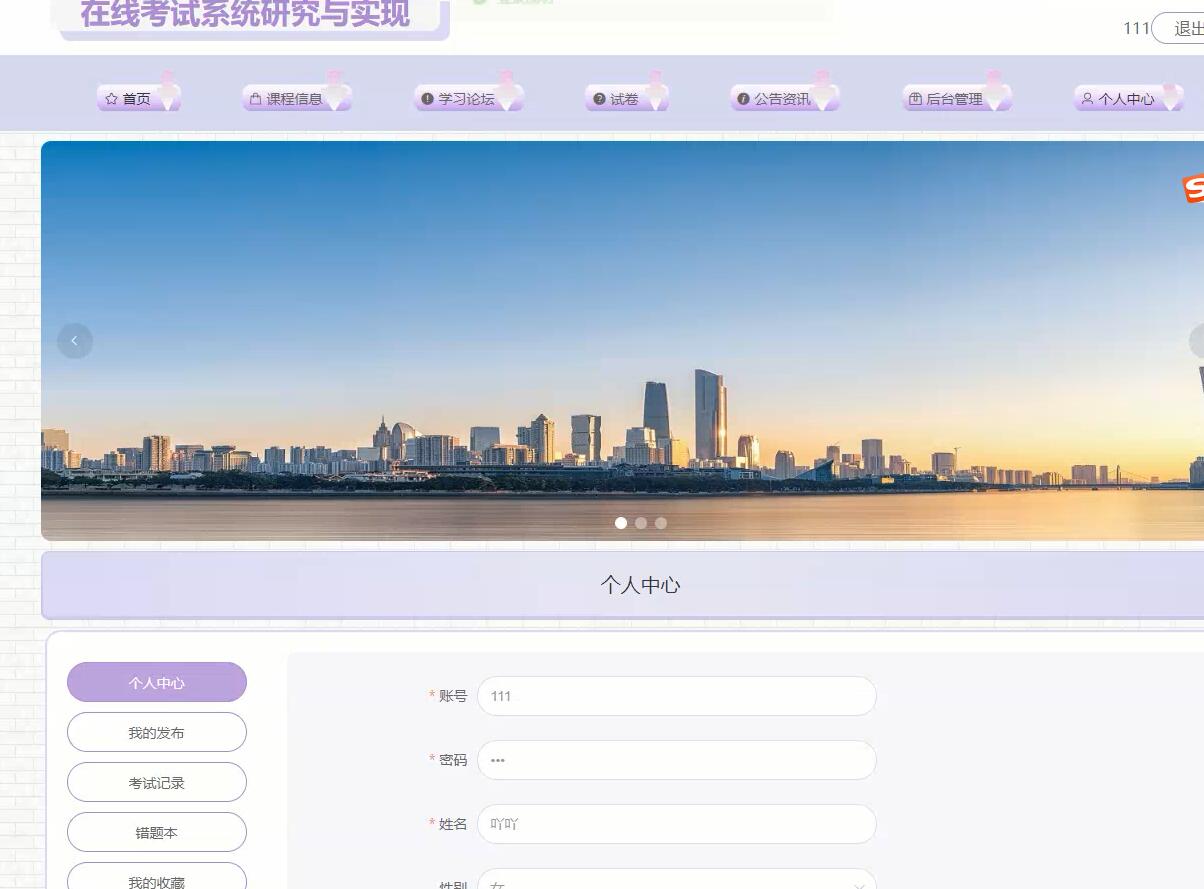This screenshot has width=1204, height=889.
Task: Click the left carousel arrow
Action: point(75,341)
